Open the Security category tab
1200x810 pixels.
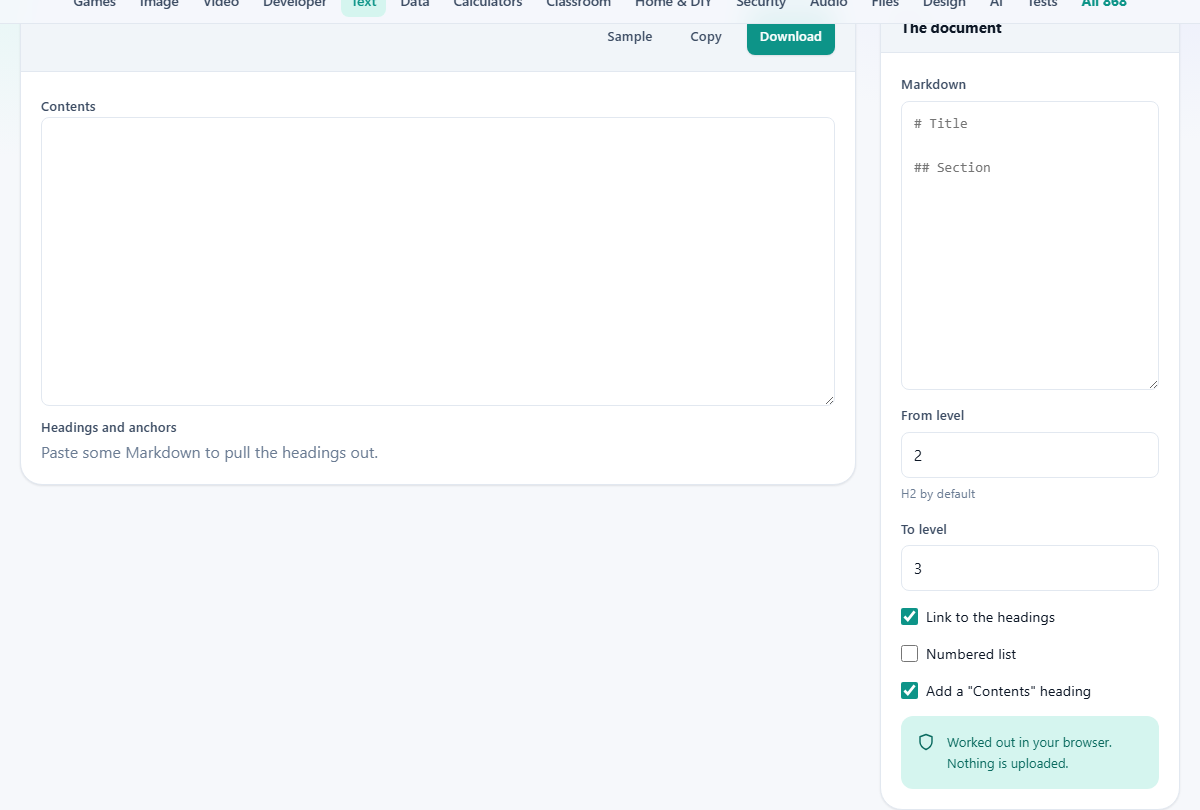point(761,4)
